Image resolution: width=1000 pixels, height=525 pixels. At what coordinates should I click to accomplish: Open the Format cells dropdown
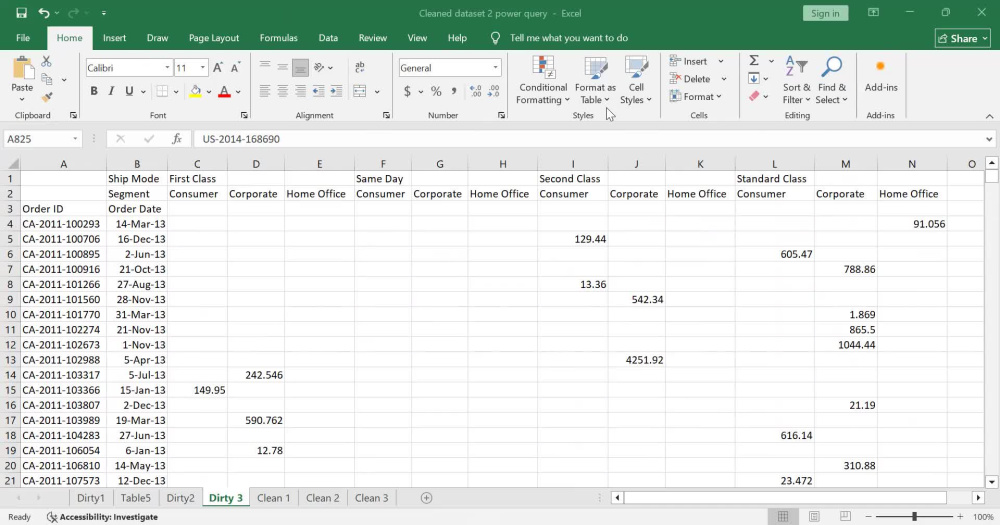click(696, 97)
